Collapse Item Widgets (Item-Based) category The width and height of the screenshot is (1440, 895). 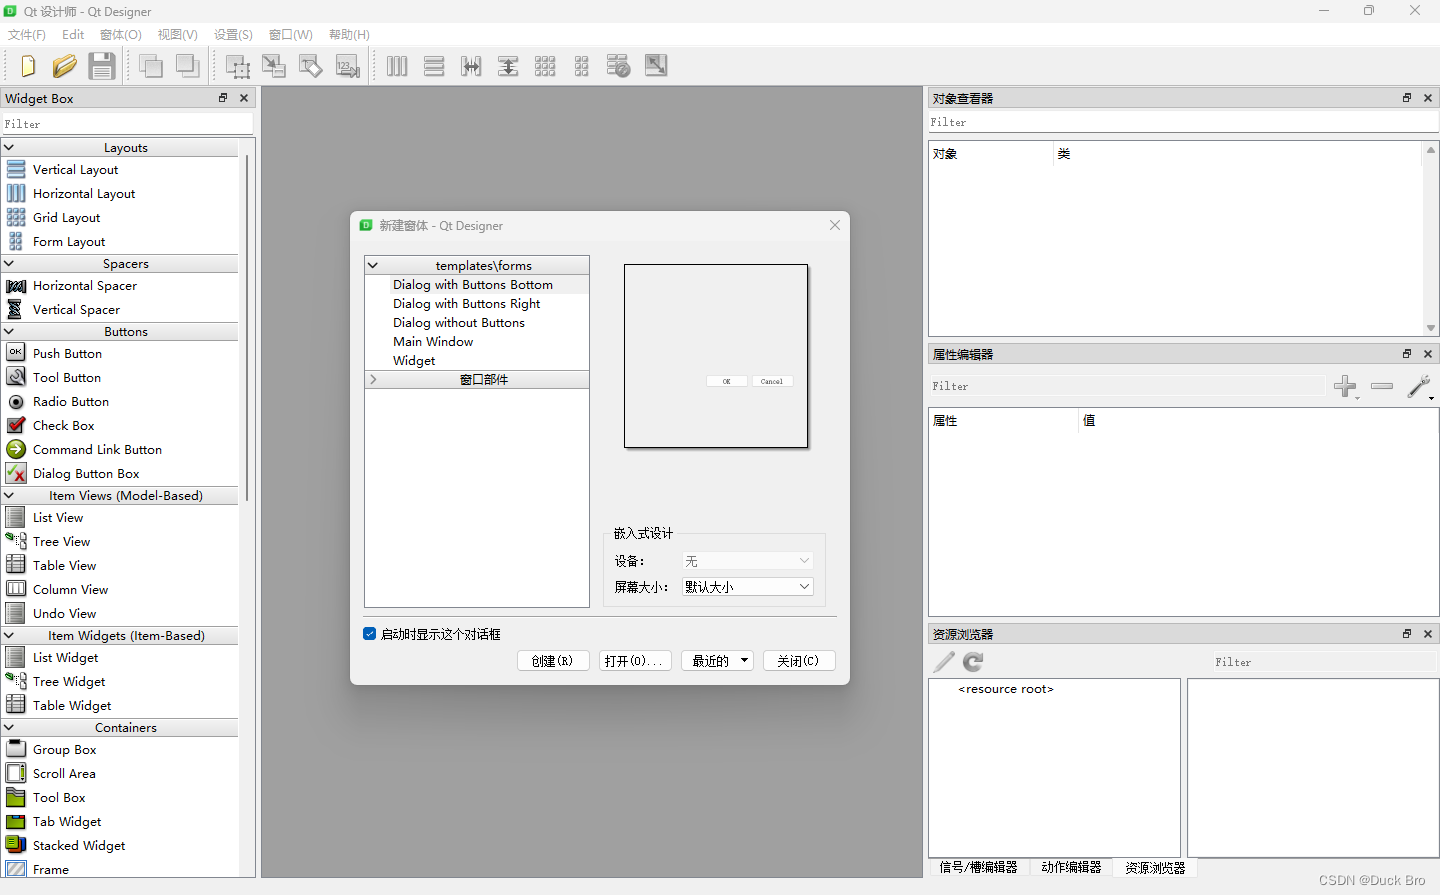(9, 635)
